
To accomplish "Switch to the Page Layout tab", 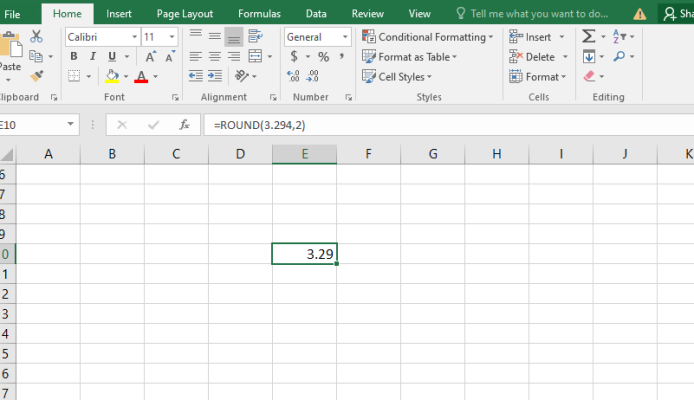I will tap(185, 14).
